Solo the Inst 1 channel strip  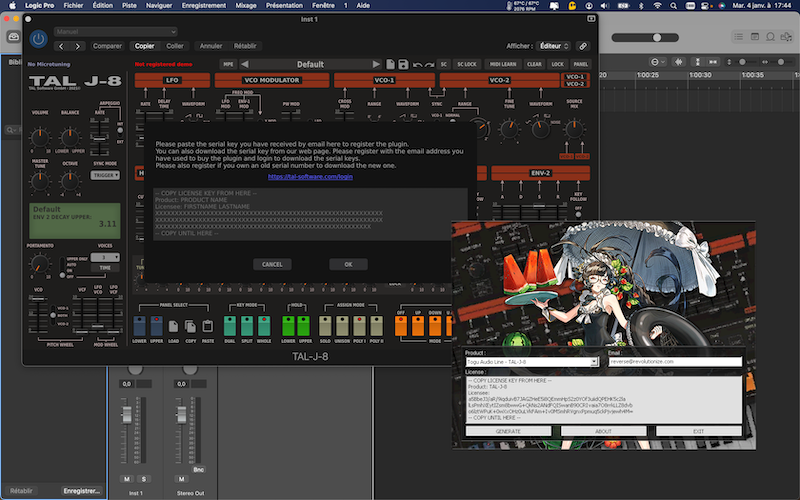tap(144, 479)
